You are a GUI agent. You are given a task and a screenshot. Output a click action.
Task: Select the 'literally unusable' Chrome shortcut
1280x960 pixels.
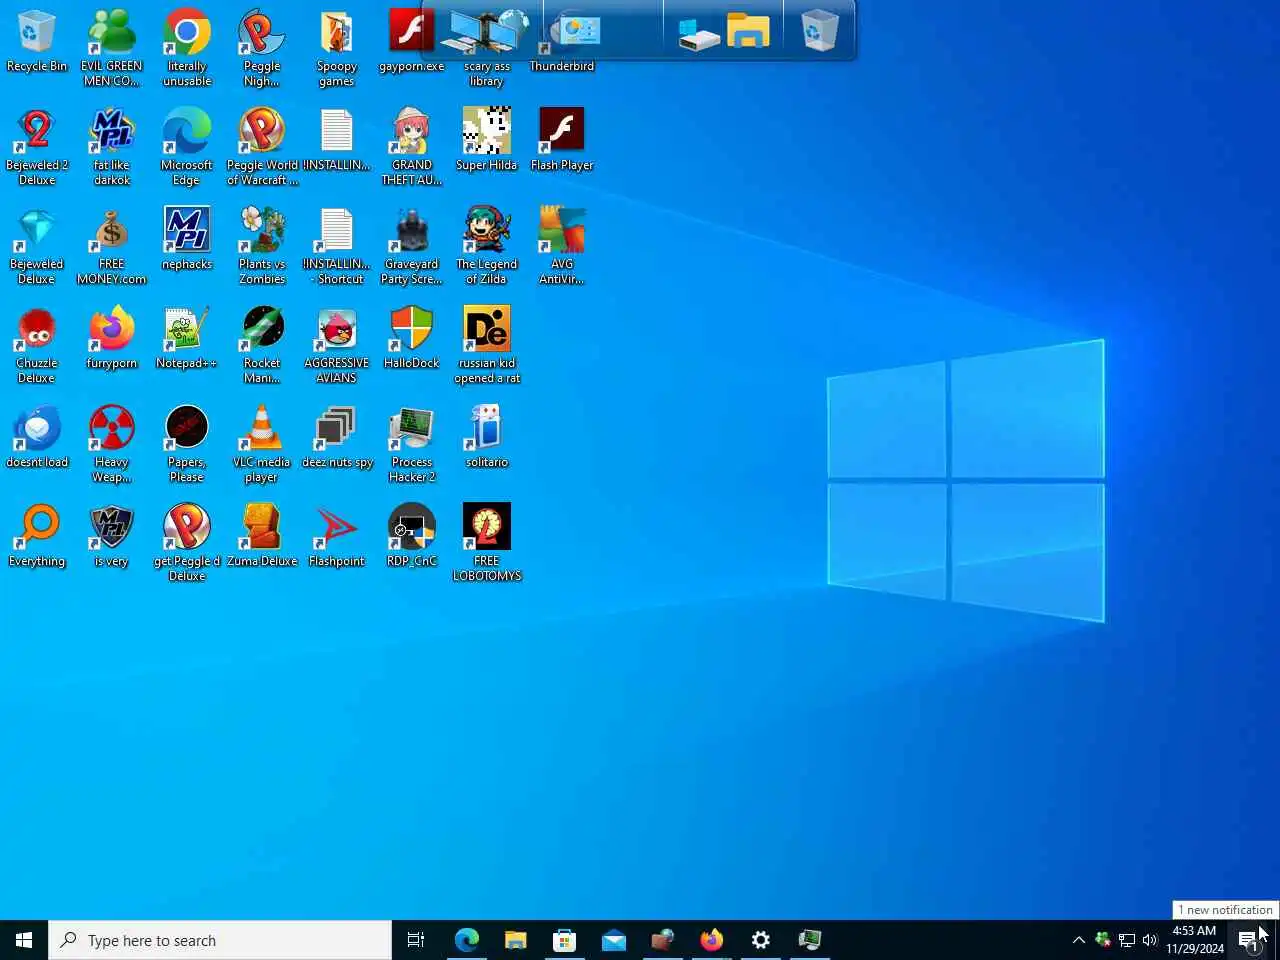[x=187, y=48]
